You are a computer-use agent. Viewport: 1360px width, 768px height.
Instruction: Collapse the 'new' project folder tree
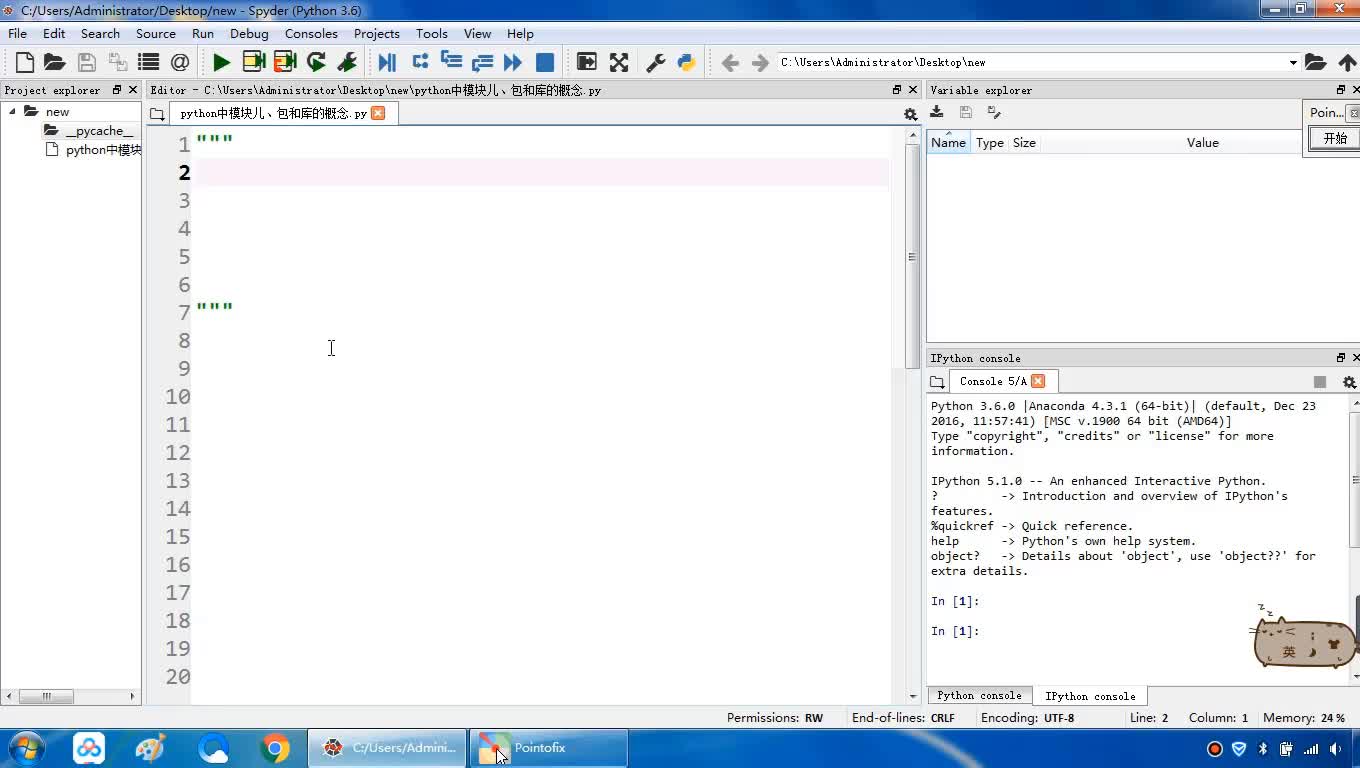13,111
